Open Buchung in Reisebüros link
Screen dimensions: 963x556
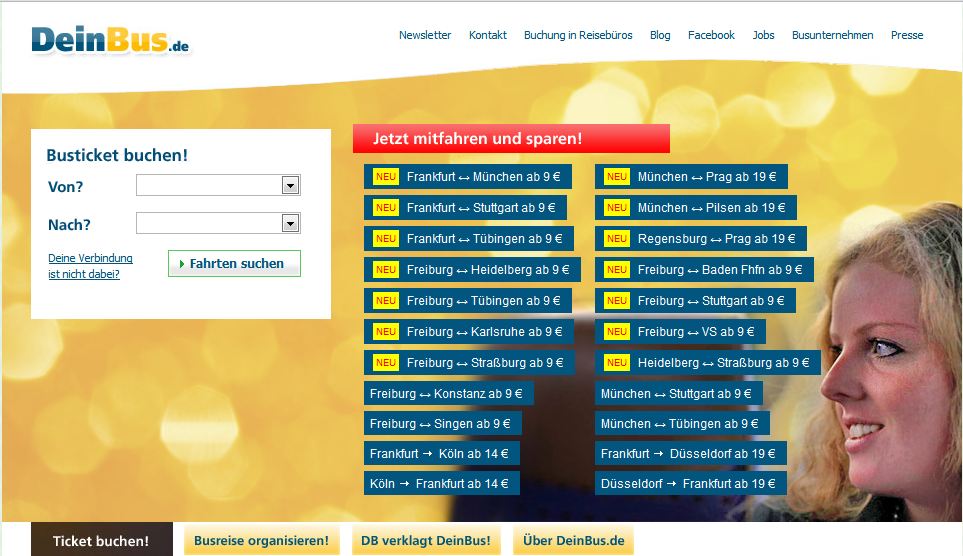[578, 35]
